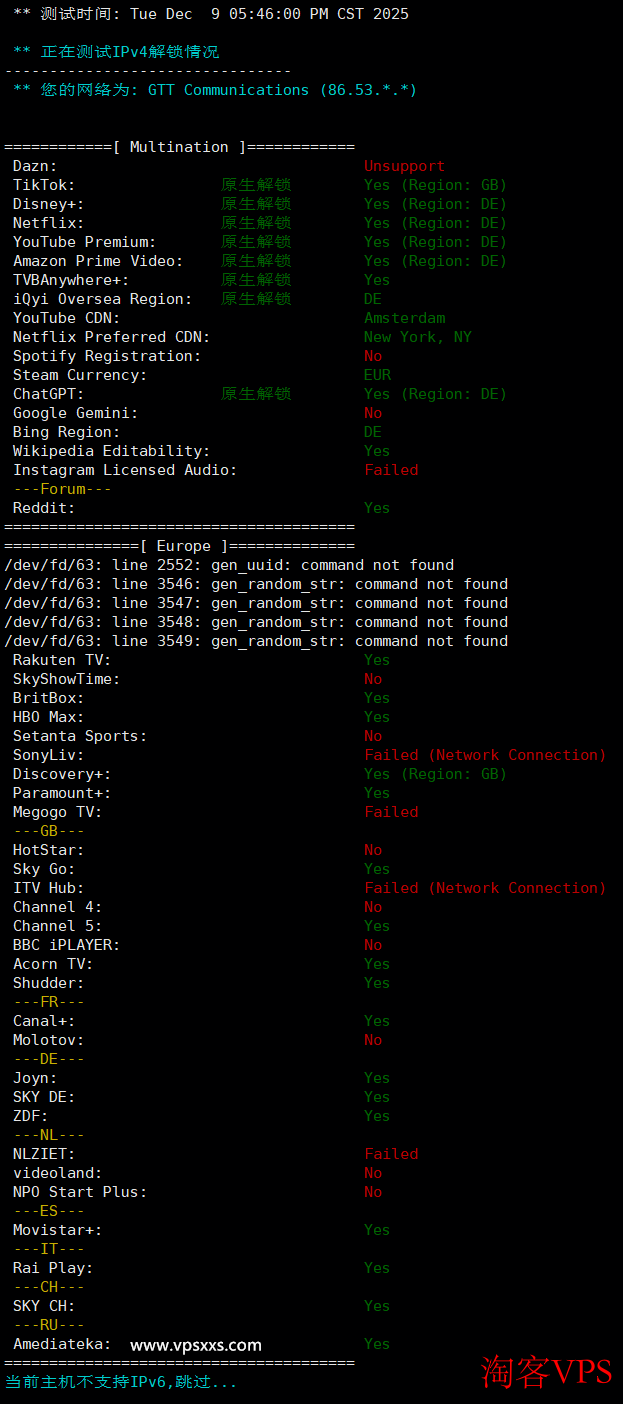Click the gen_uuid command not found error
Image resolution: width=623 pixels, height=1404 pixels.
pyautogui.click(x=229, y=565)
